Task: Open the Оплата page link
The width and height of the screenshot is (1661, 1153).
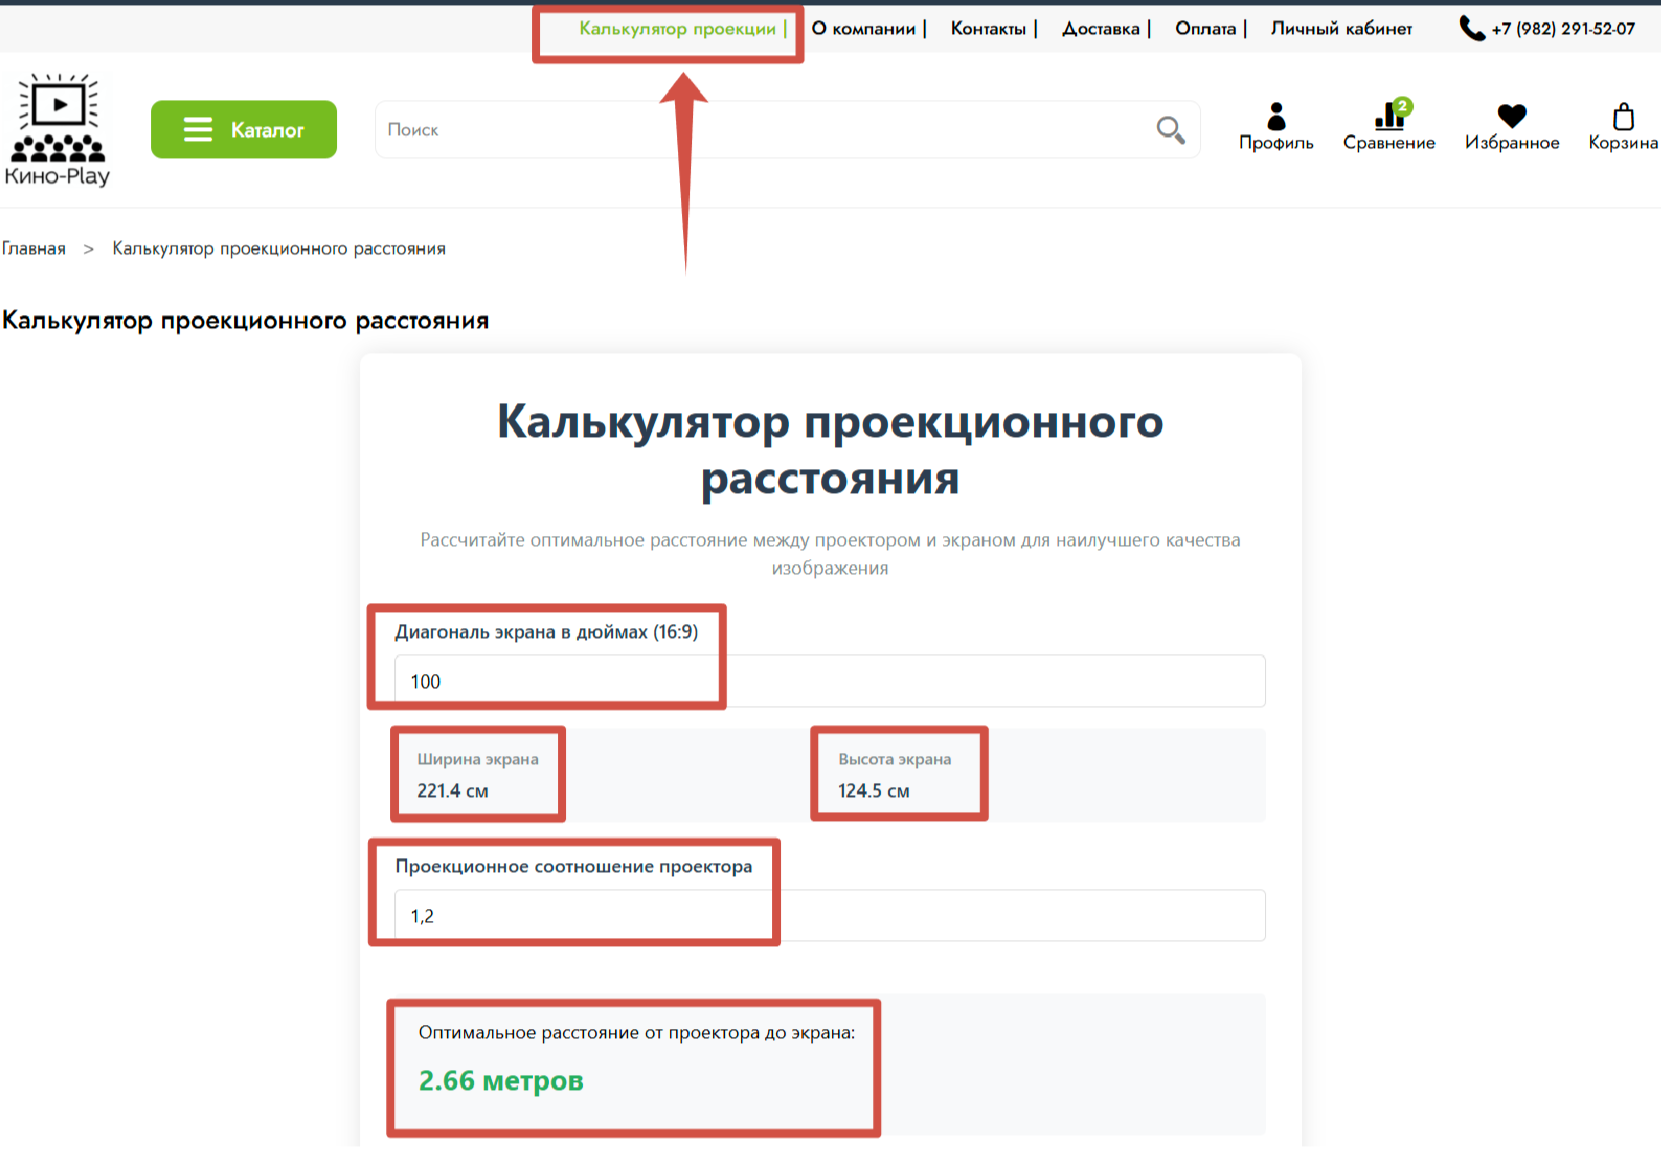Action: (x=1205, y=29)
